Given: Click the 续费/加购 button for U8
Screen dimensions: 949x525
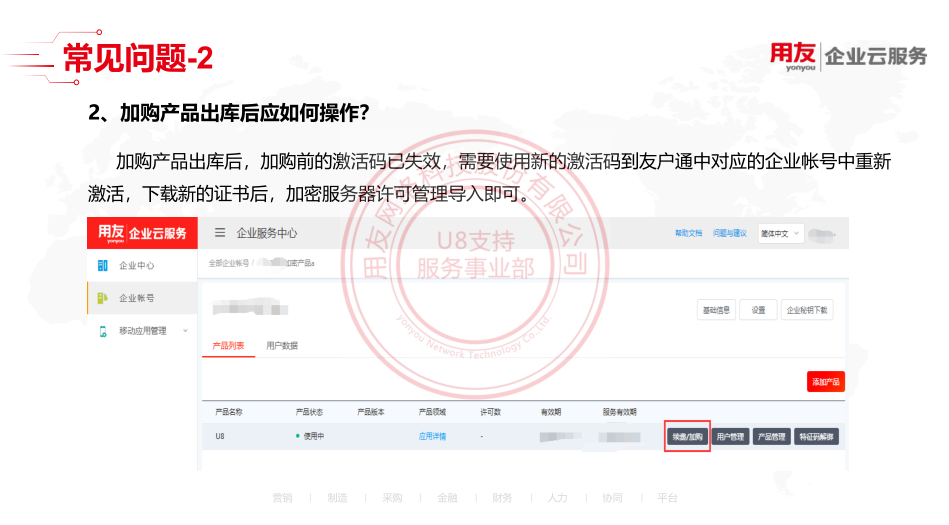Looking at the screenshot, I should [x=688, y=437].
